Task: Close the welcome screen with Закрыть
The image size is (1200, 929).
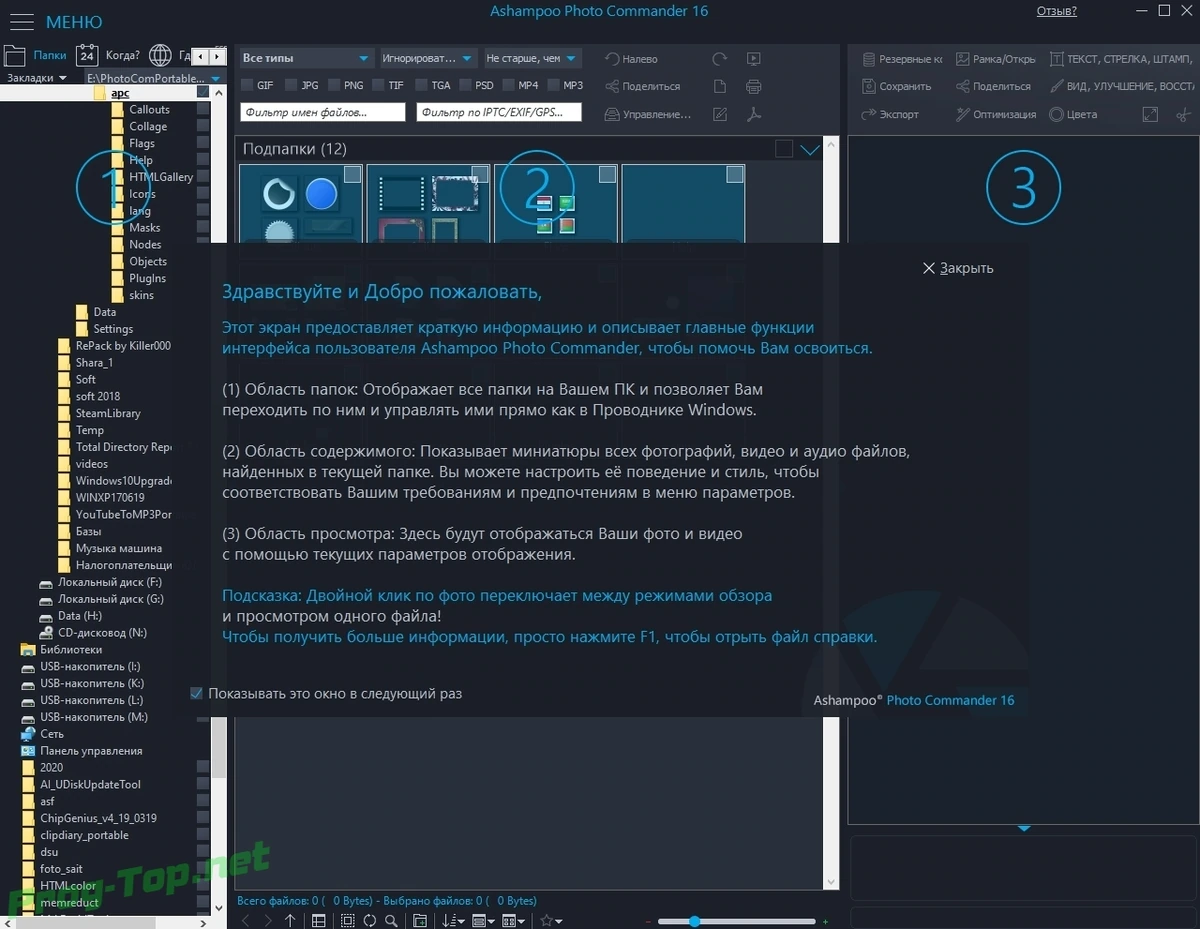Action: pyautogui.click(x=958, y=268)
